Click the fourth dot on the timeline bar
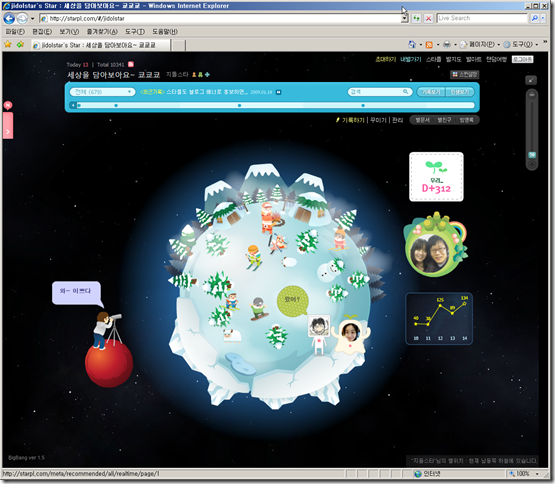This screenshot has width=555, height=484. coord(363,106)
